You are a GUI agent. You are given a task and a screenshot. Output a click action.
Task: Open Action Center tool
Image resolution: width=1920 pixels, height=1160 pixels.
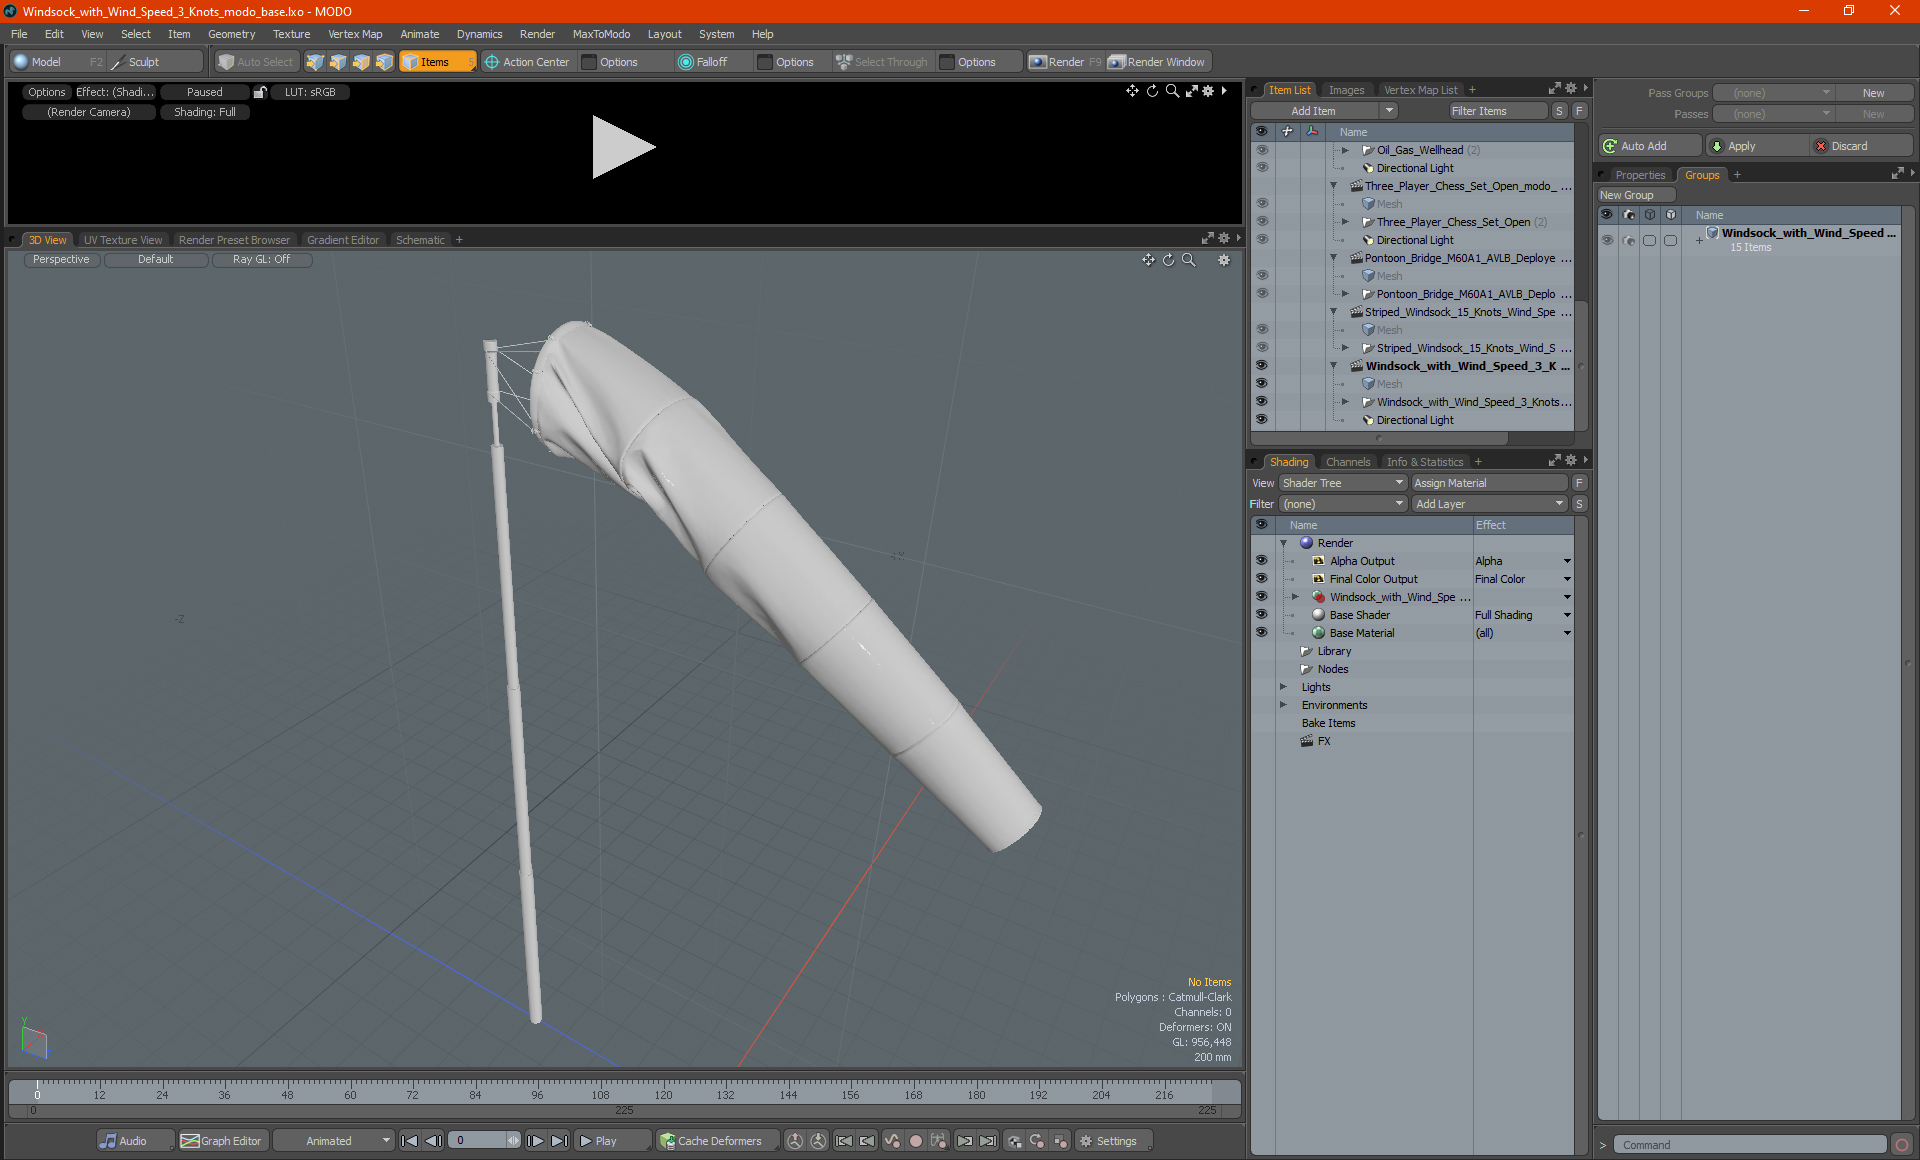[x=527, y=62]
